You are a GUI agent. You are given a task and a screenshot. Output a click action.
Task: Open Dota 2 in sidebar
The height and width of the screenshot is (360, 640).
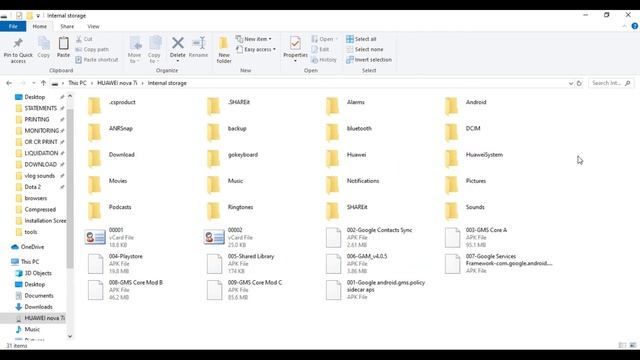click(33, 187)
